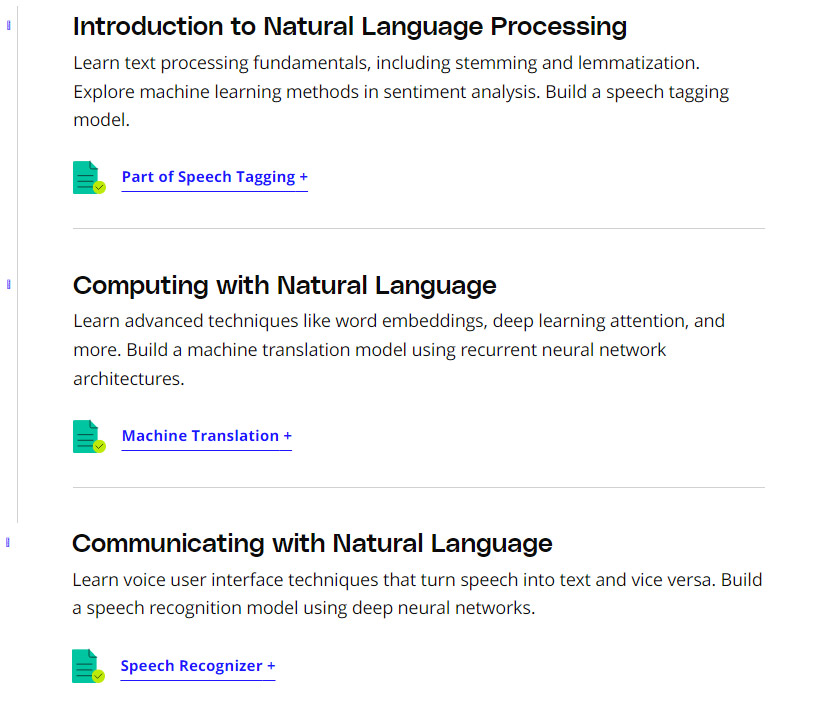The width and height of the screenshot is (816, 706).
Task: Click the small marker left of Computing heading
Action: pos(8,284)
